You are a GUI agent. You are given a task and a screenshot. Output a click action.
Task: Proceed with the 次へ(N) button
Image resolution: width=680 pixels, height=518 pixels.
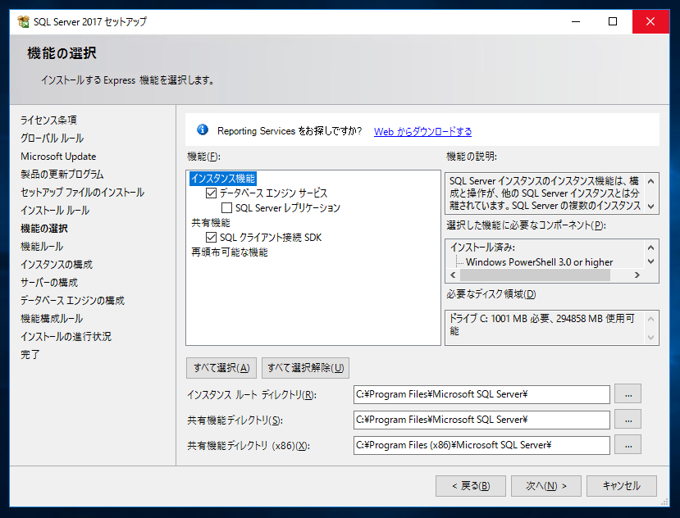coord(546,486)
